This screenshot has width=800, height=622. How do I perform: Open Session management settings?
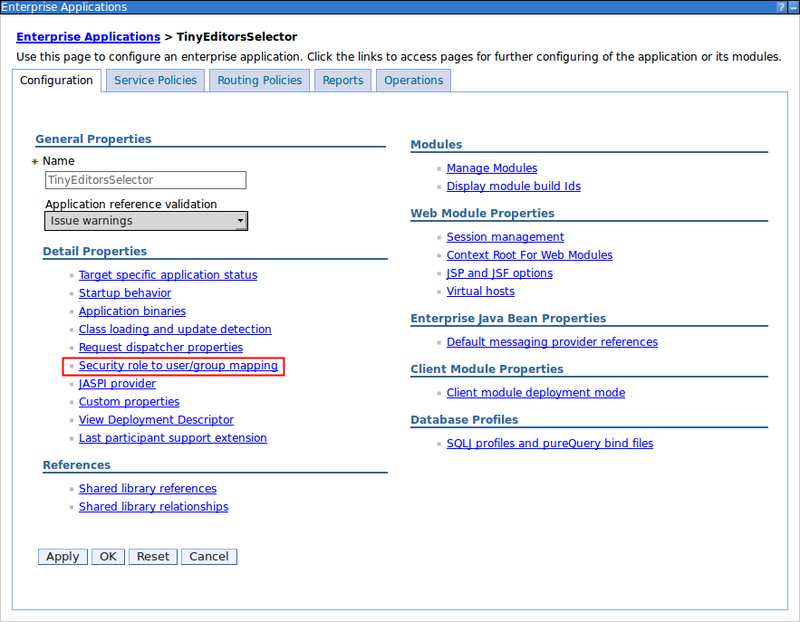point(505,236)
